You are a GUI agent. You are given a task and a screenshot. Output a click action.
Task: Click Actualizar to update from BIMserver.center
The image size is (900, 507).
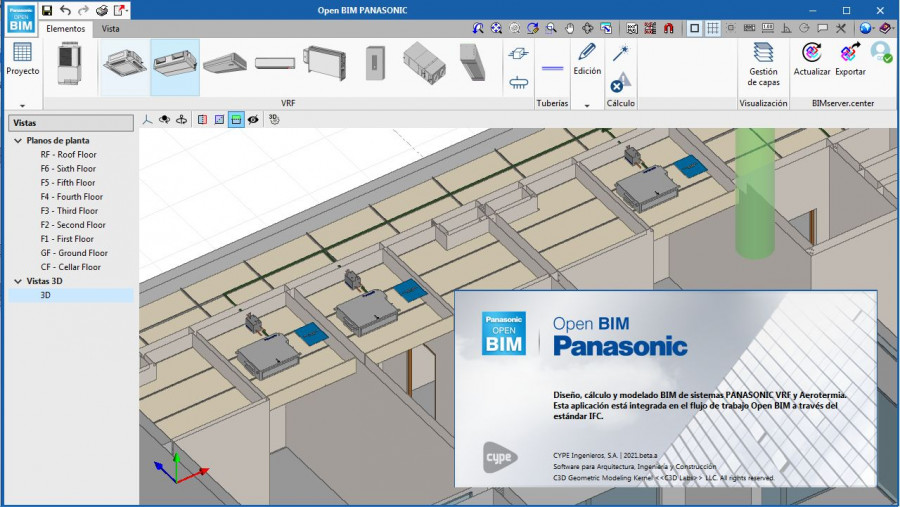(812, 59)
